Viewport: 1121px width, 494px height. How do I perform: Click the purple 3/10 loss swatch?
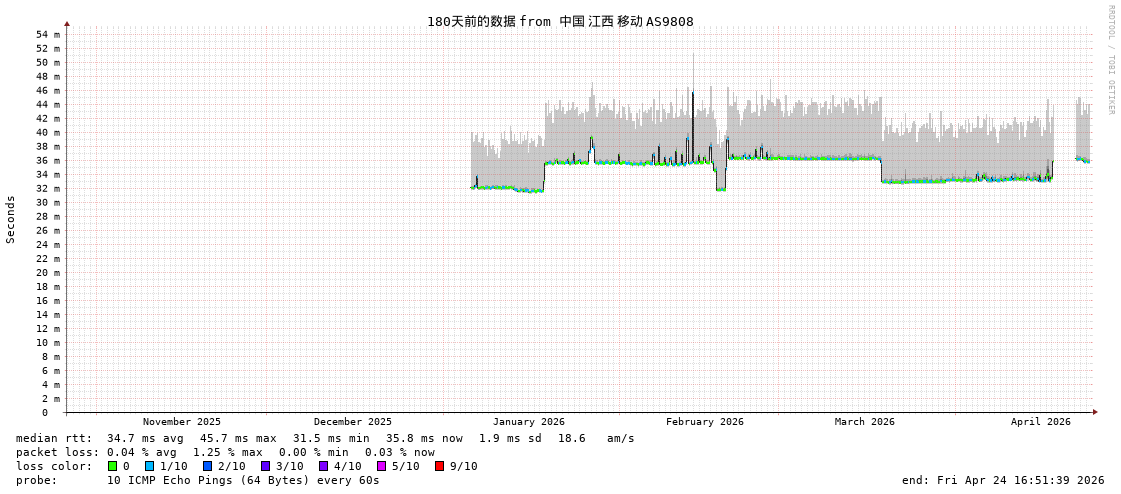click(265, 466)
